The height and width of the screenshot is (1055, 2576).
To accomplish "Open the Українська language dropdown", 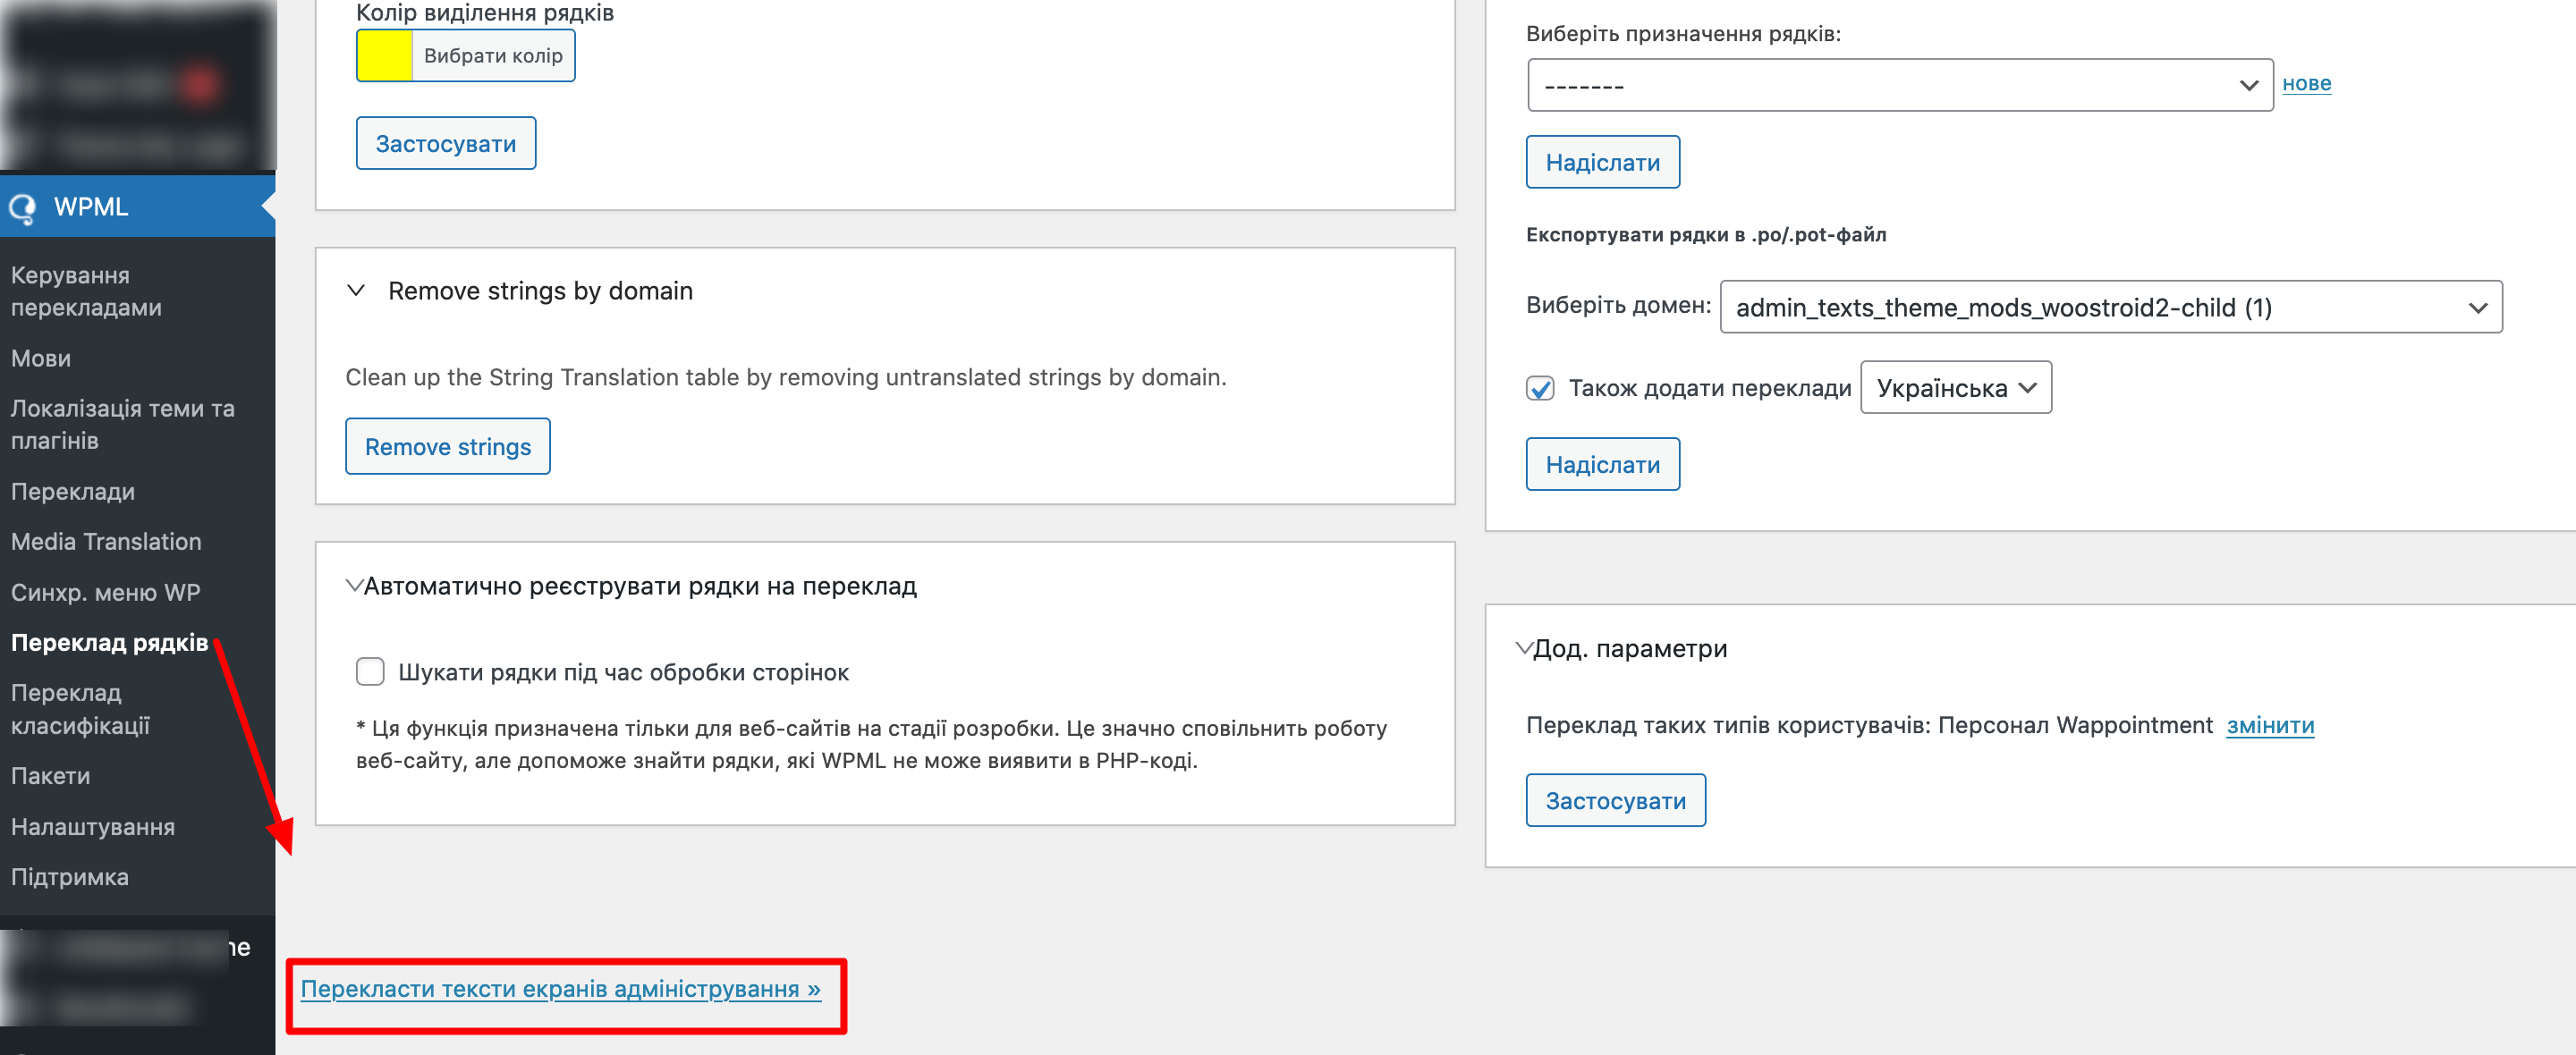I will click(1955, 388).
